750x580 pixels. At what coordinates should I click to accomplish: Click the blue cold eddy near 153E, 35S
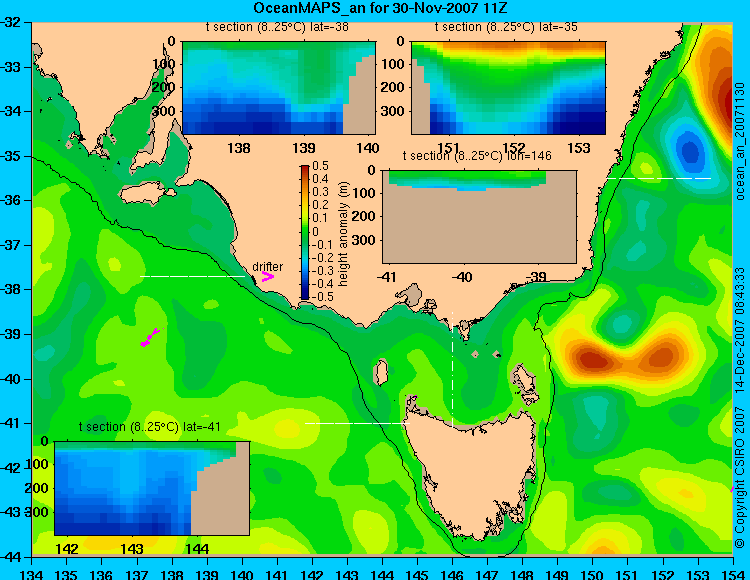(690, 152)
